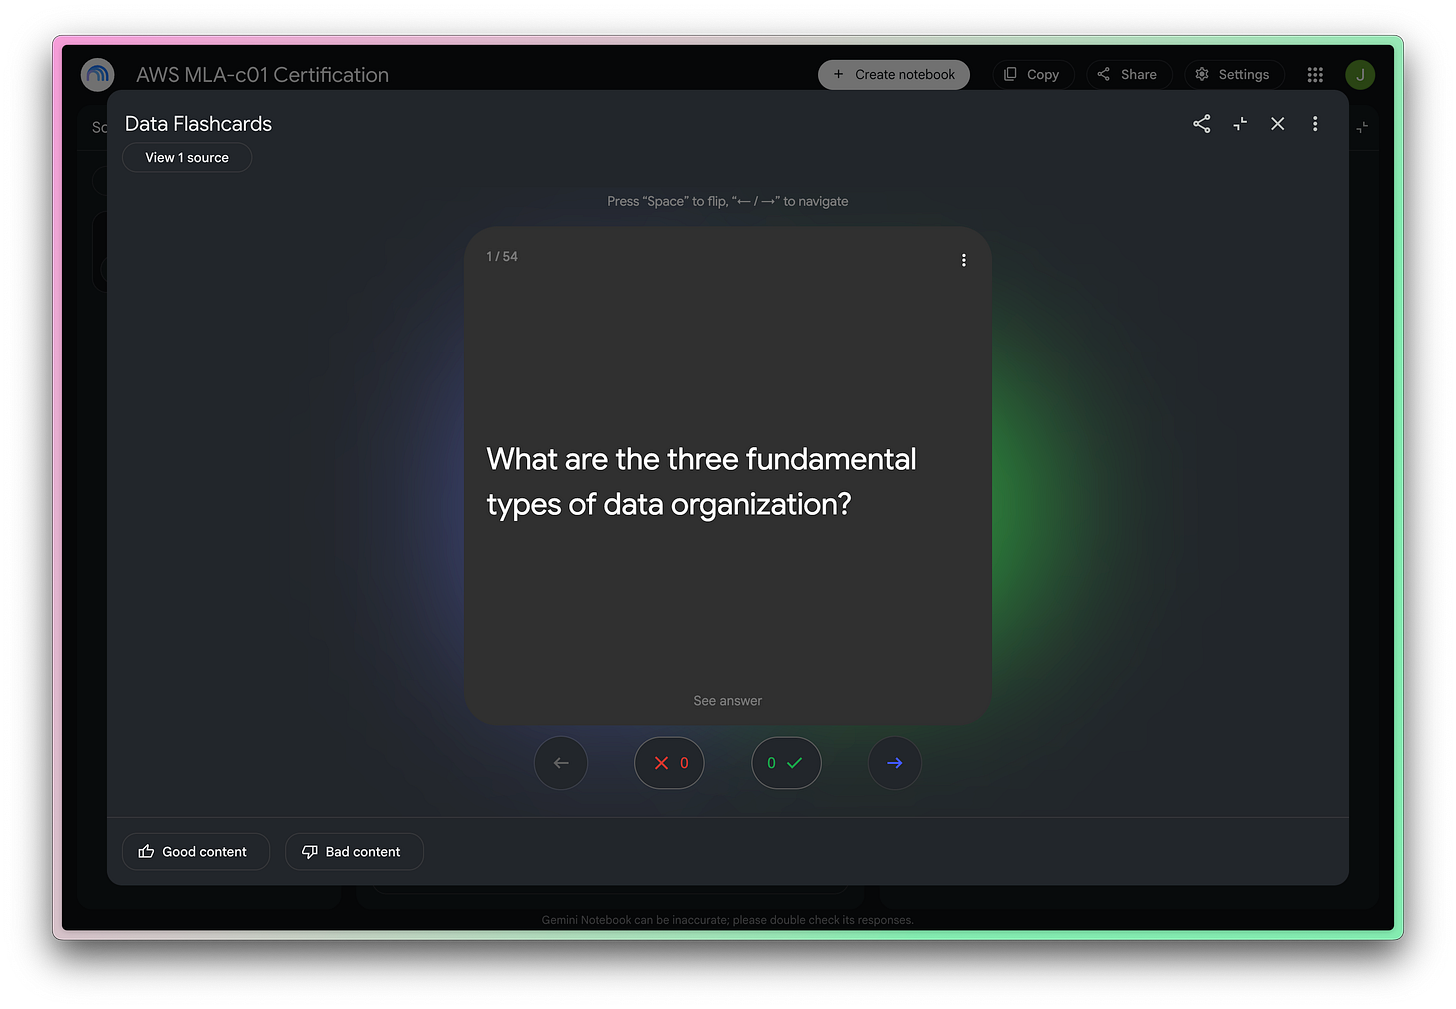Rate as Bad content

354,852
